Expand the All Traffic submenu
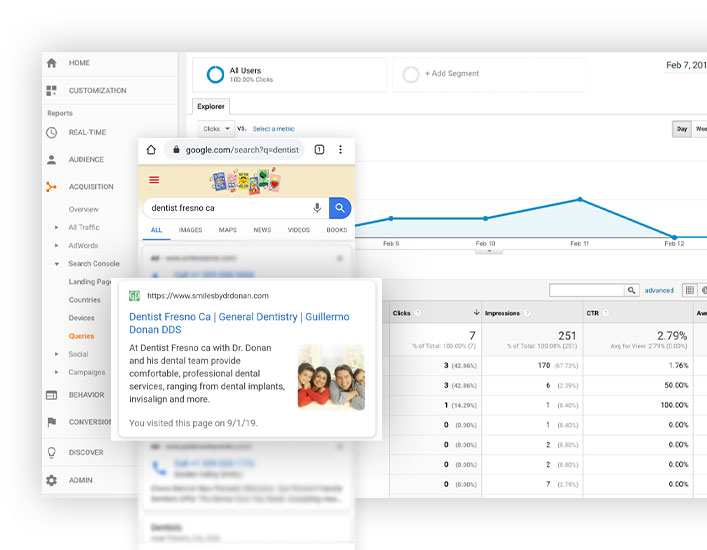The image size is (707, 550). 56,228
